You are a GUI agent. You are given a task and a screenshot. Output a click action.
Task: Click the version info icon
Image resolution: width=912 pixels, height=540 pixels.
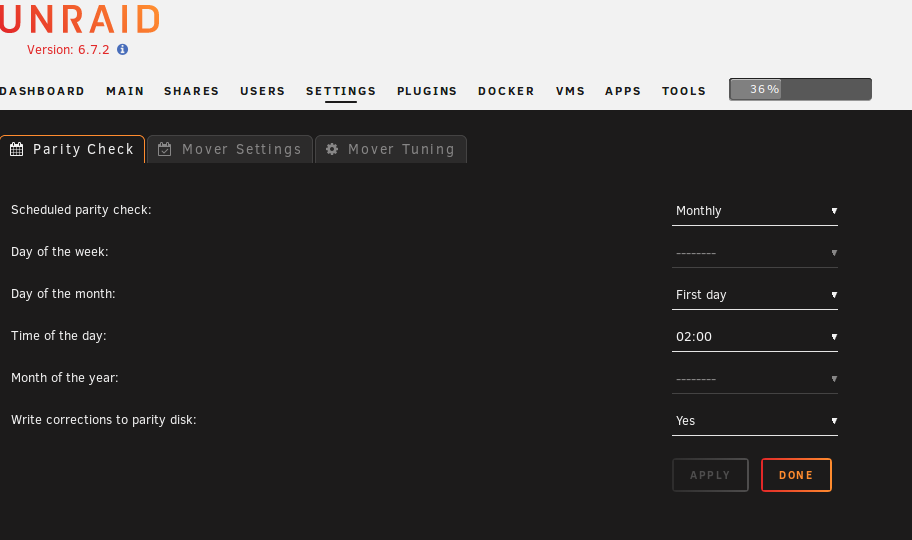pos(122,49)
